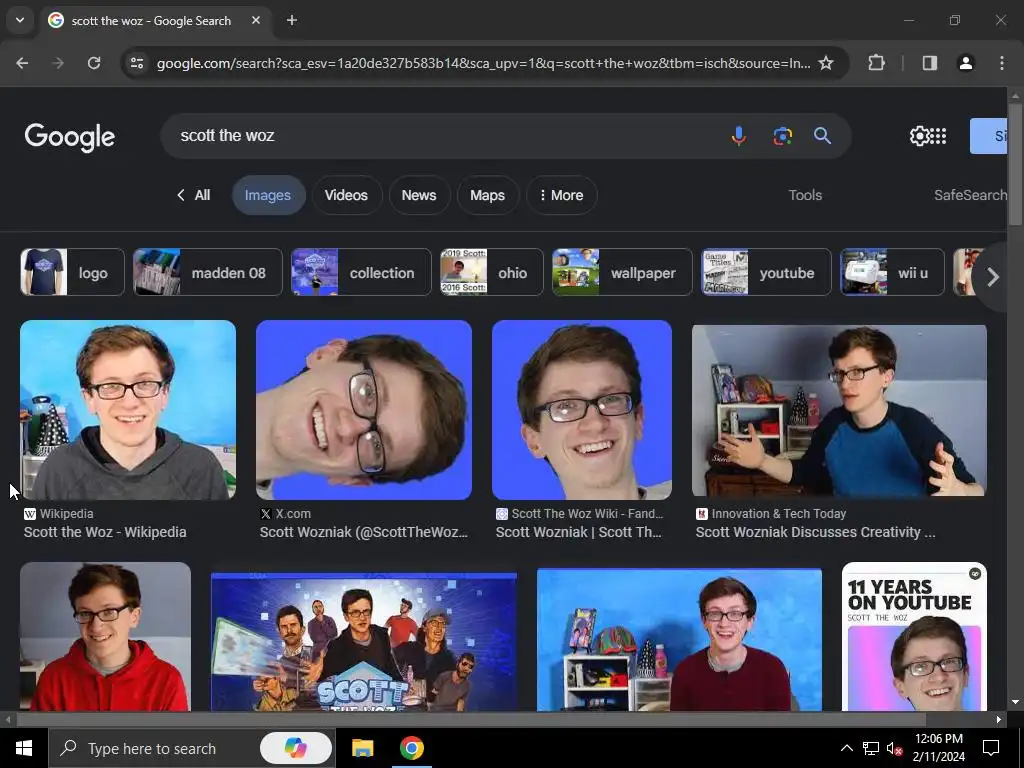Click the magnifying glass search button
This screenshot has height=768, width=1024.
tap(822, 136)
